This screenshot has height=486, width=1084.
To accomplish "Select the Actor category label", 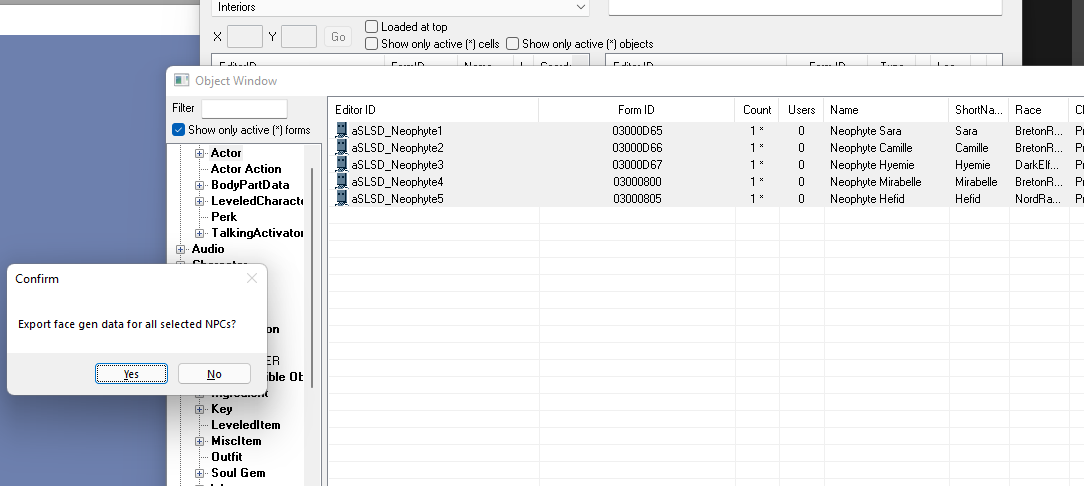I will tap(226, 153).
